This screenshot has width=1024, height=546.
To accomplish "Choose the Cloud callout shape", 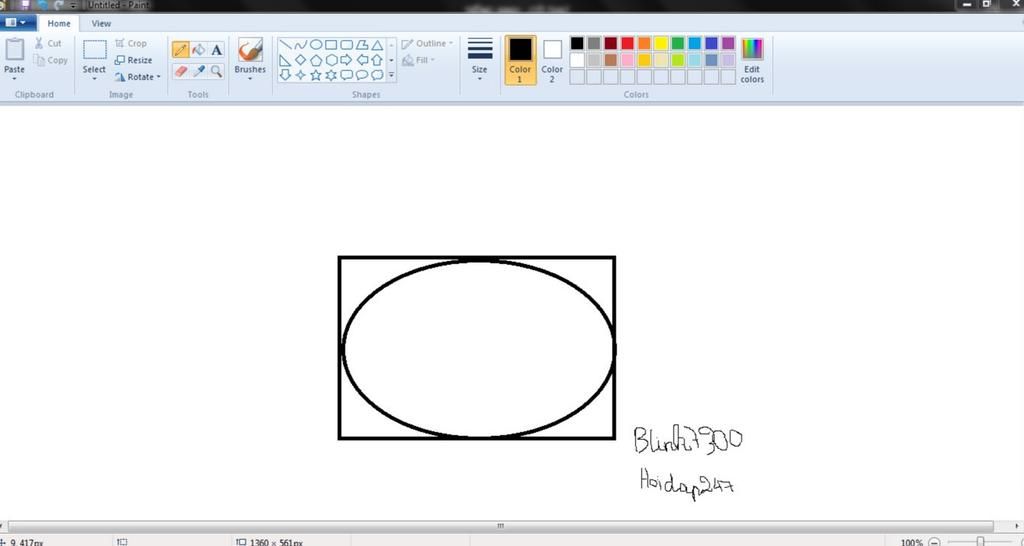I will pos(377,75).
